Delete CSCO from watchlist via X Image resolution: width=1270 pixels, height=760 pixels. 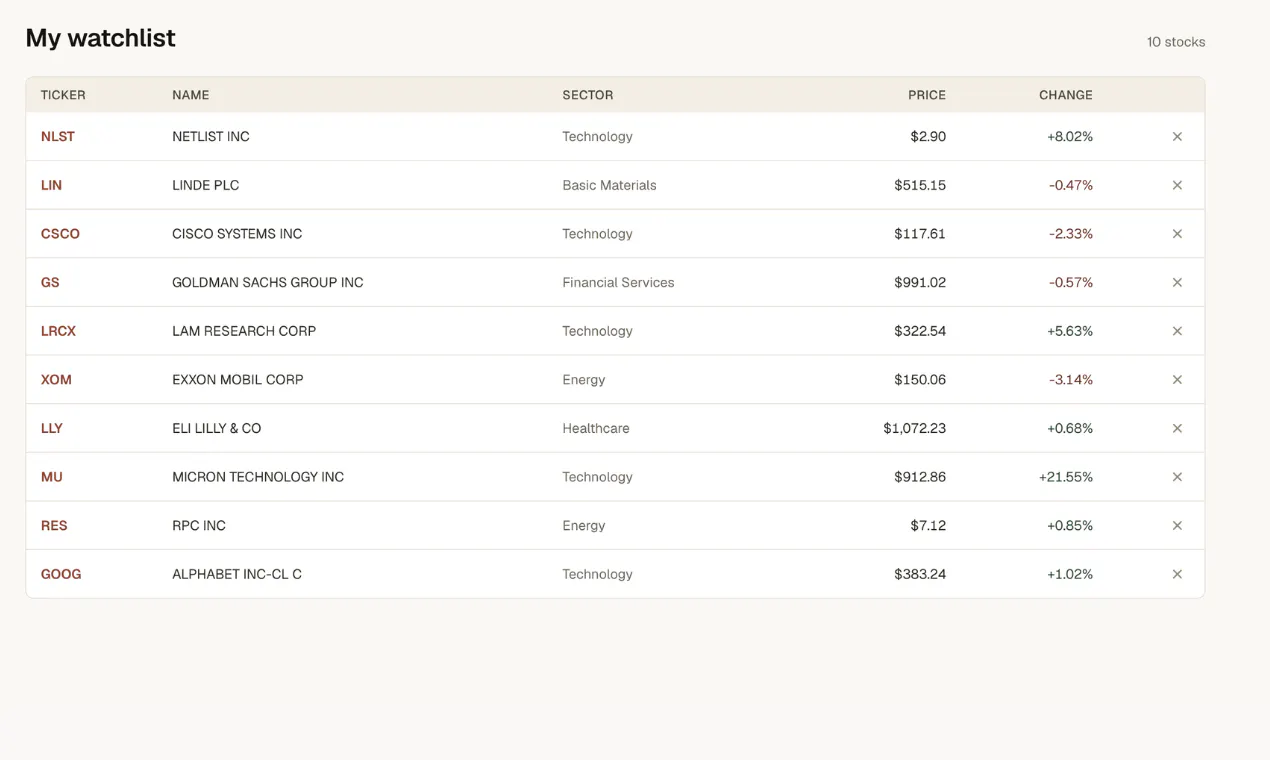(x=1177, y=234)
